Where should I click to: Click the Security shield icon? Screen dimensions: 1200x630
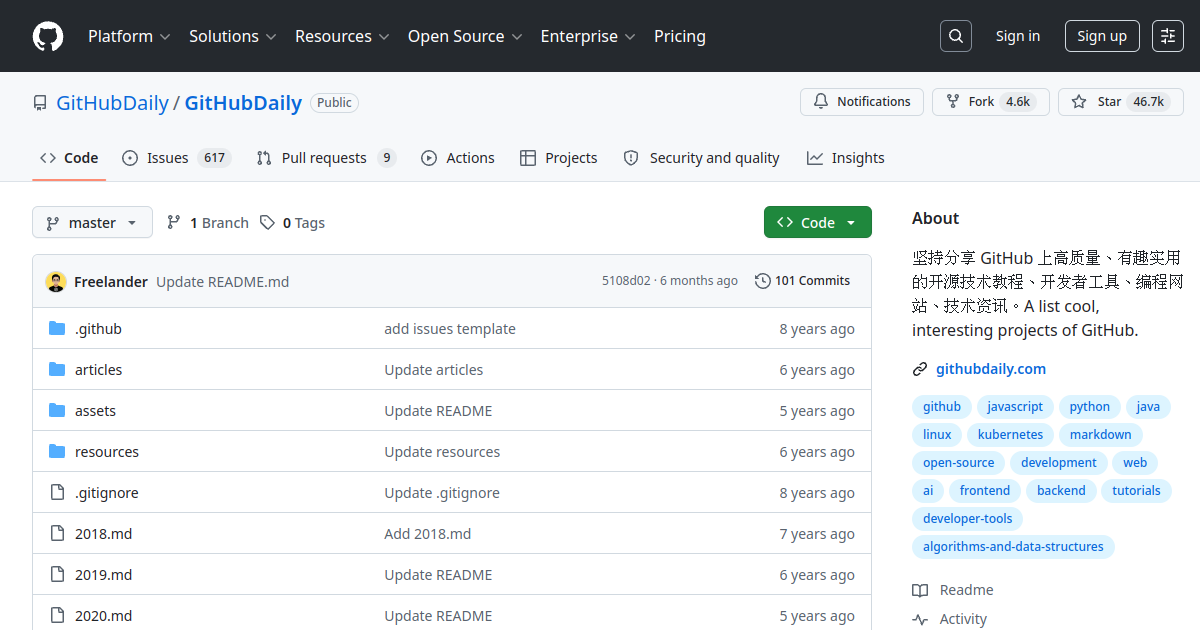[631, 158]
